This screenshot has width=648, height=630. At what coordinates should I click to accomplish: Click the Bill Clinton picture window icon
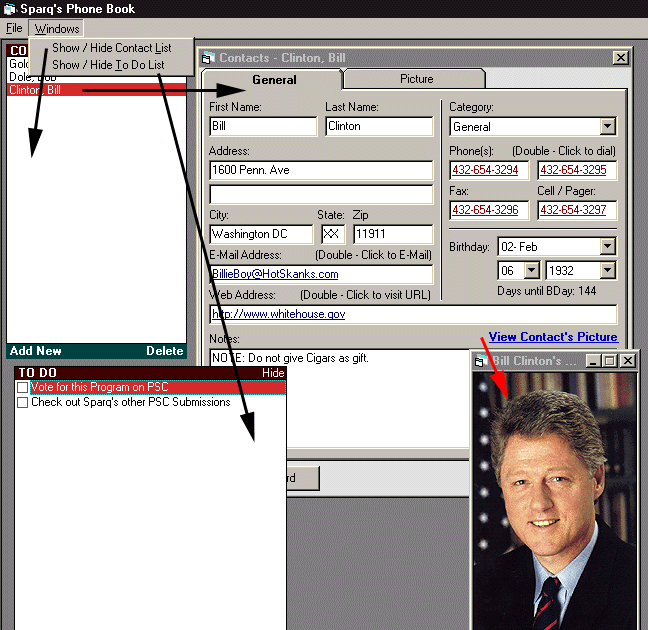click(x=481, y=360)
